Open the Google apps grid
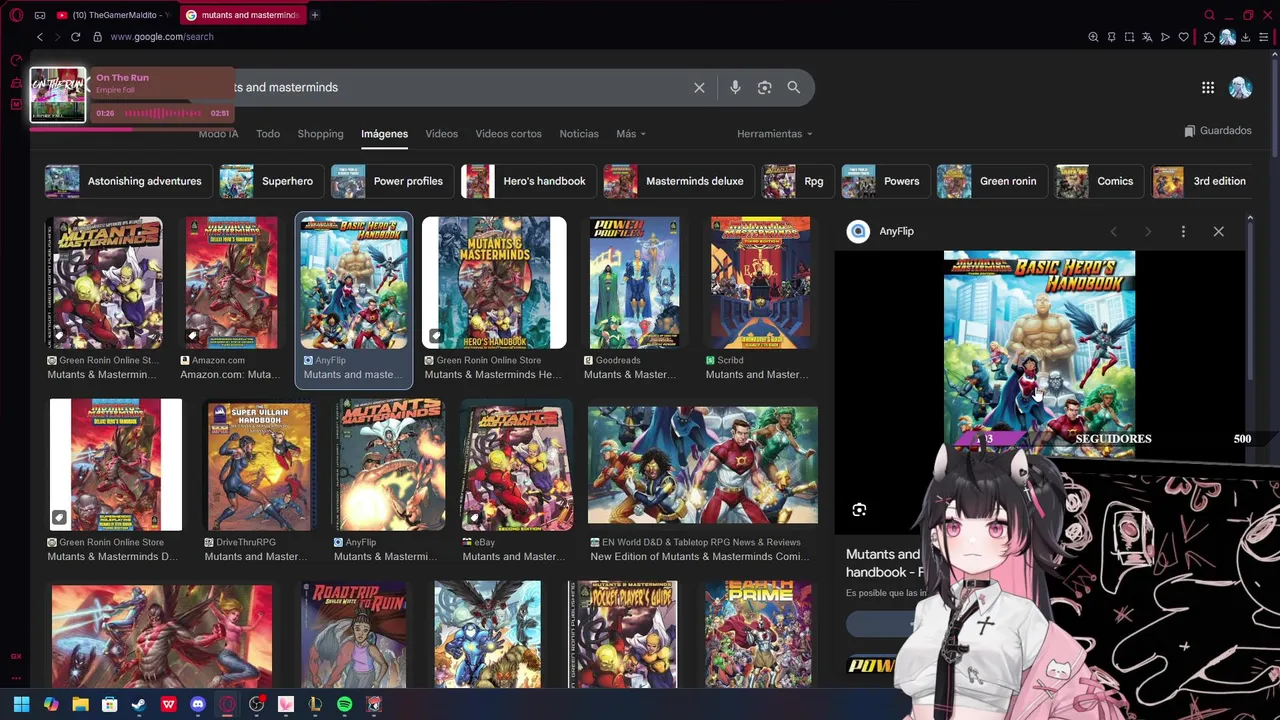 [1208, 88]
